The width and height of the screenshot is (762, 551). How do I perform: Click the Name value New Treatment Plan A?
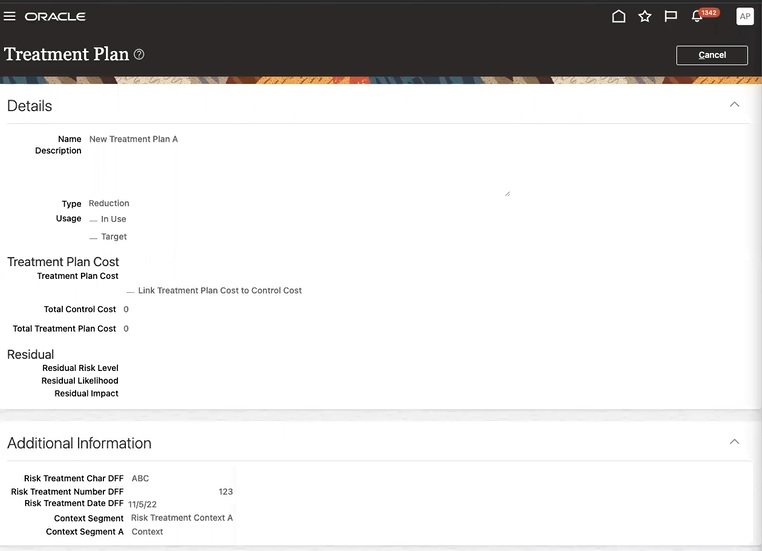click(x=133, y=139)
